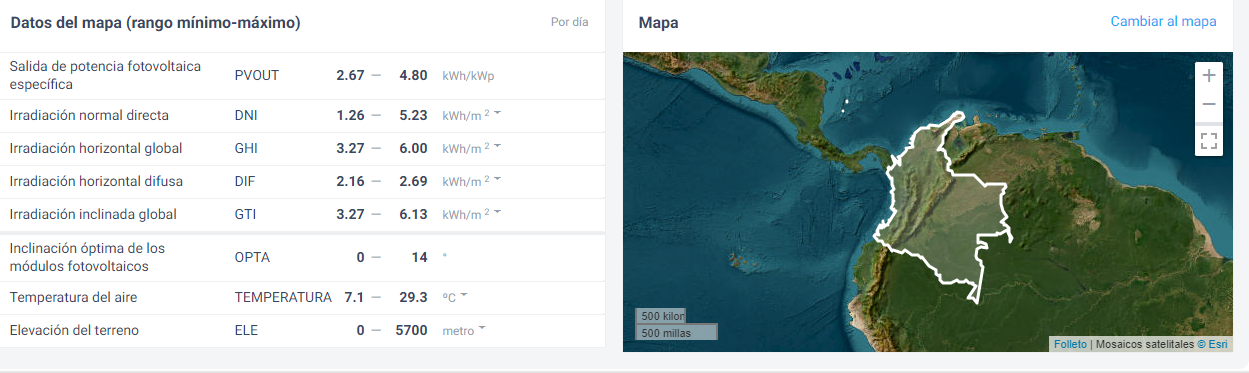This screenshot has height=373, width=1249.
Task: Click the DIF maximum value 2.69
Action: [413, 181]
